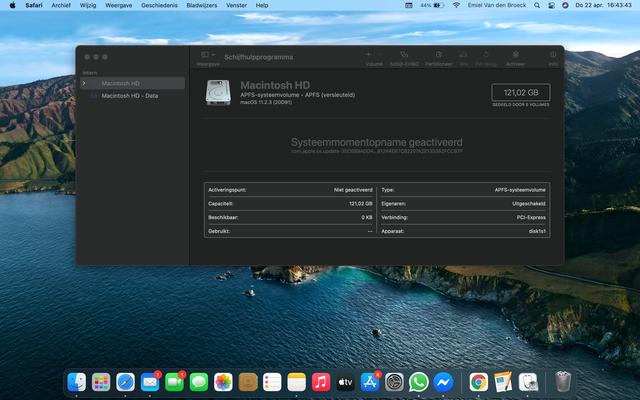Add a volume with the plus button
This screenshot has height=400, width=640.
tap(368, 54)
